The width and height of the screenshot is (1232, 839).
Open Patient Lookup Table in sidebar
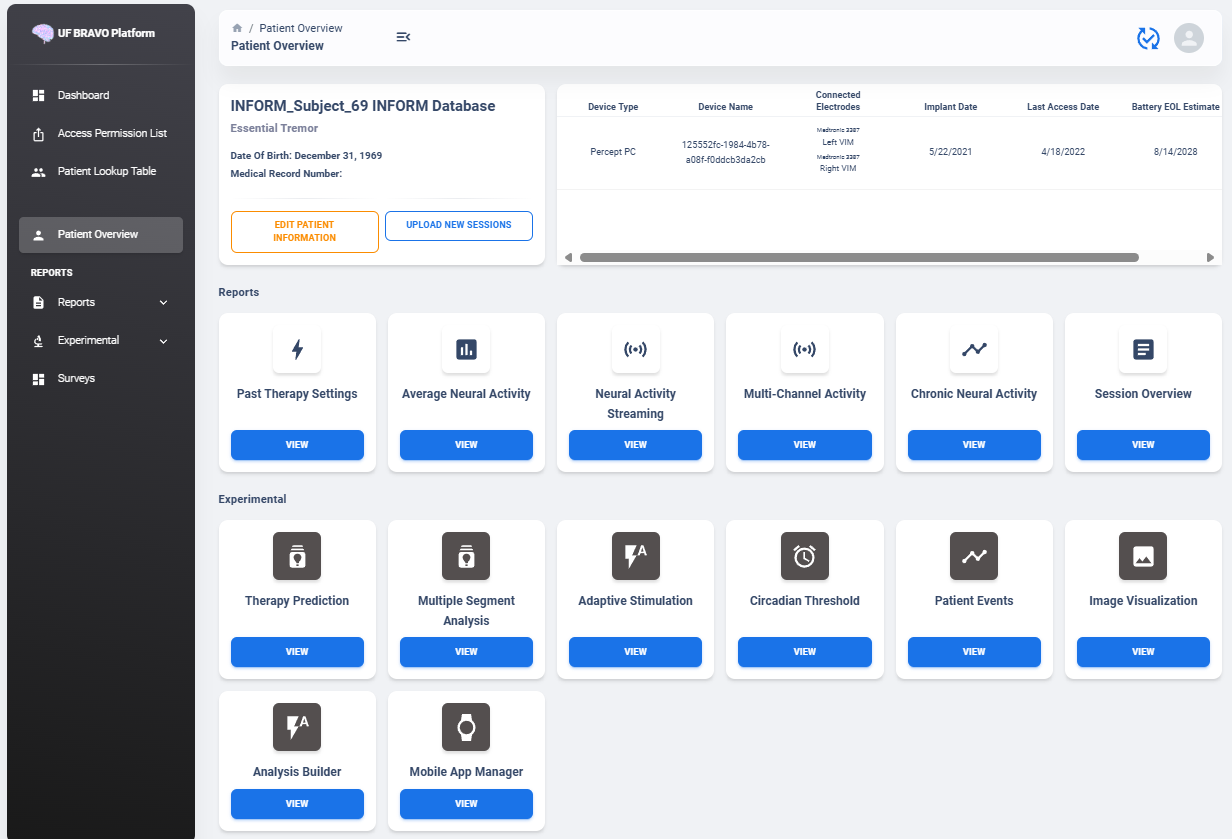click(x=106, y=172)
